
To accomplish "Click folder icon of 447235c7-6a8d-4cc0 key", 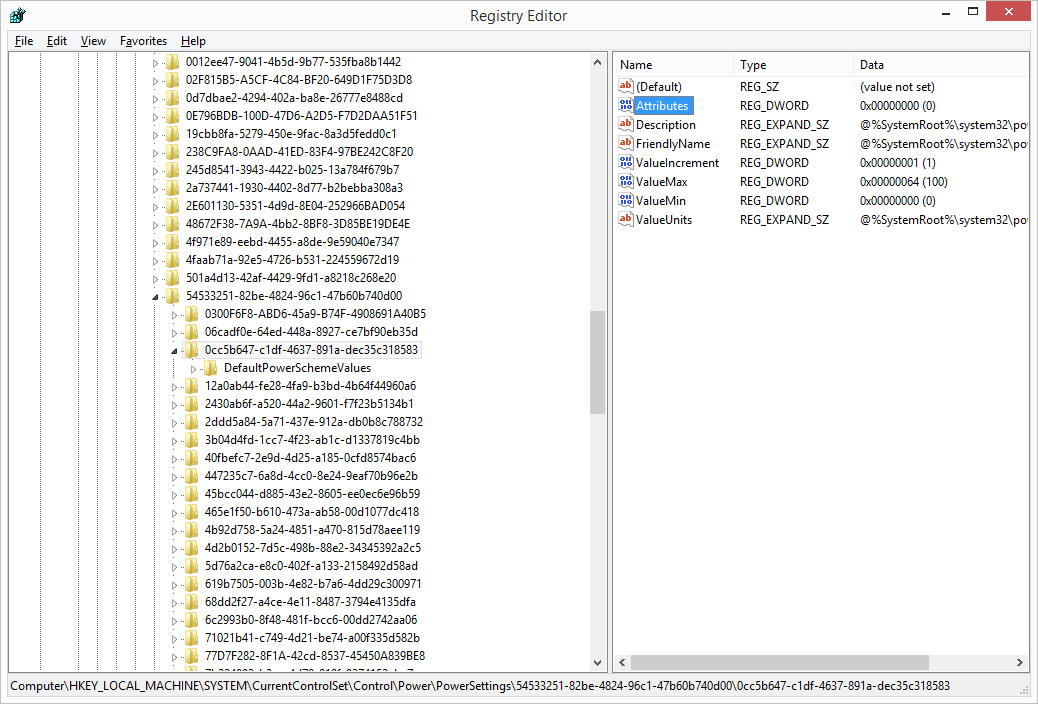I will coord(192,476).
